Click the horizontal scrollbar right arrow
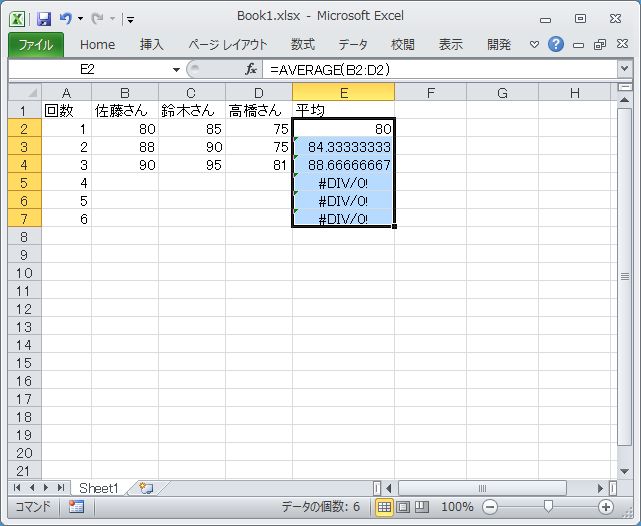 [600, 488]
